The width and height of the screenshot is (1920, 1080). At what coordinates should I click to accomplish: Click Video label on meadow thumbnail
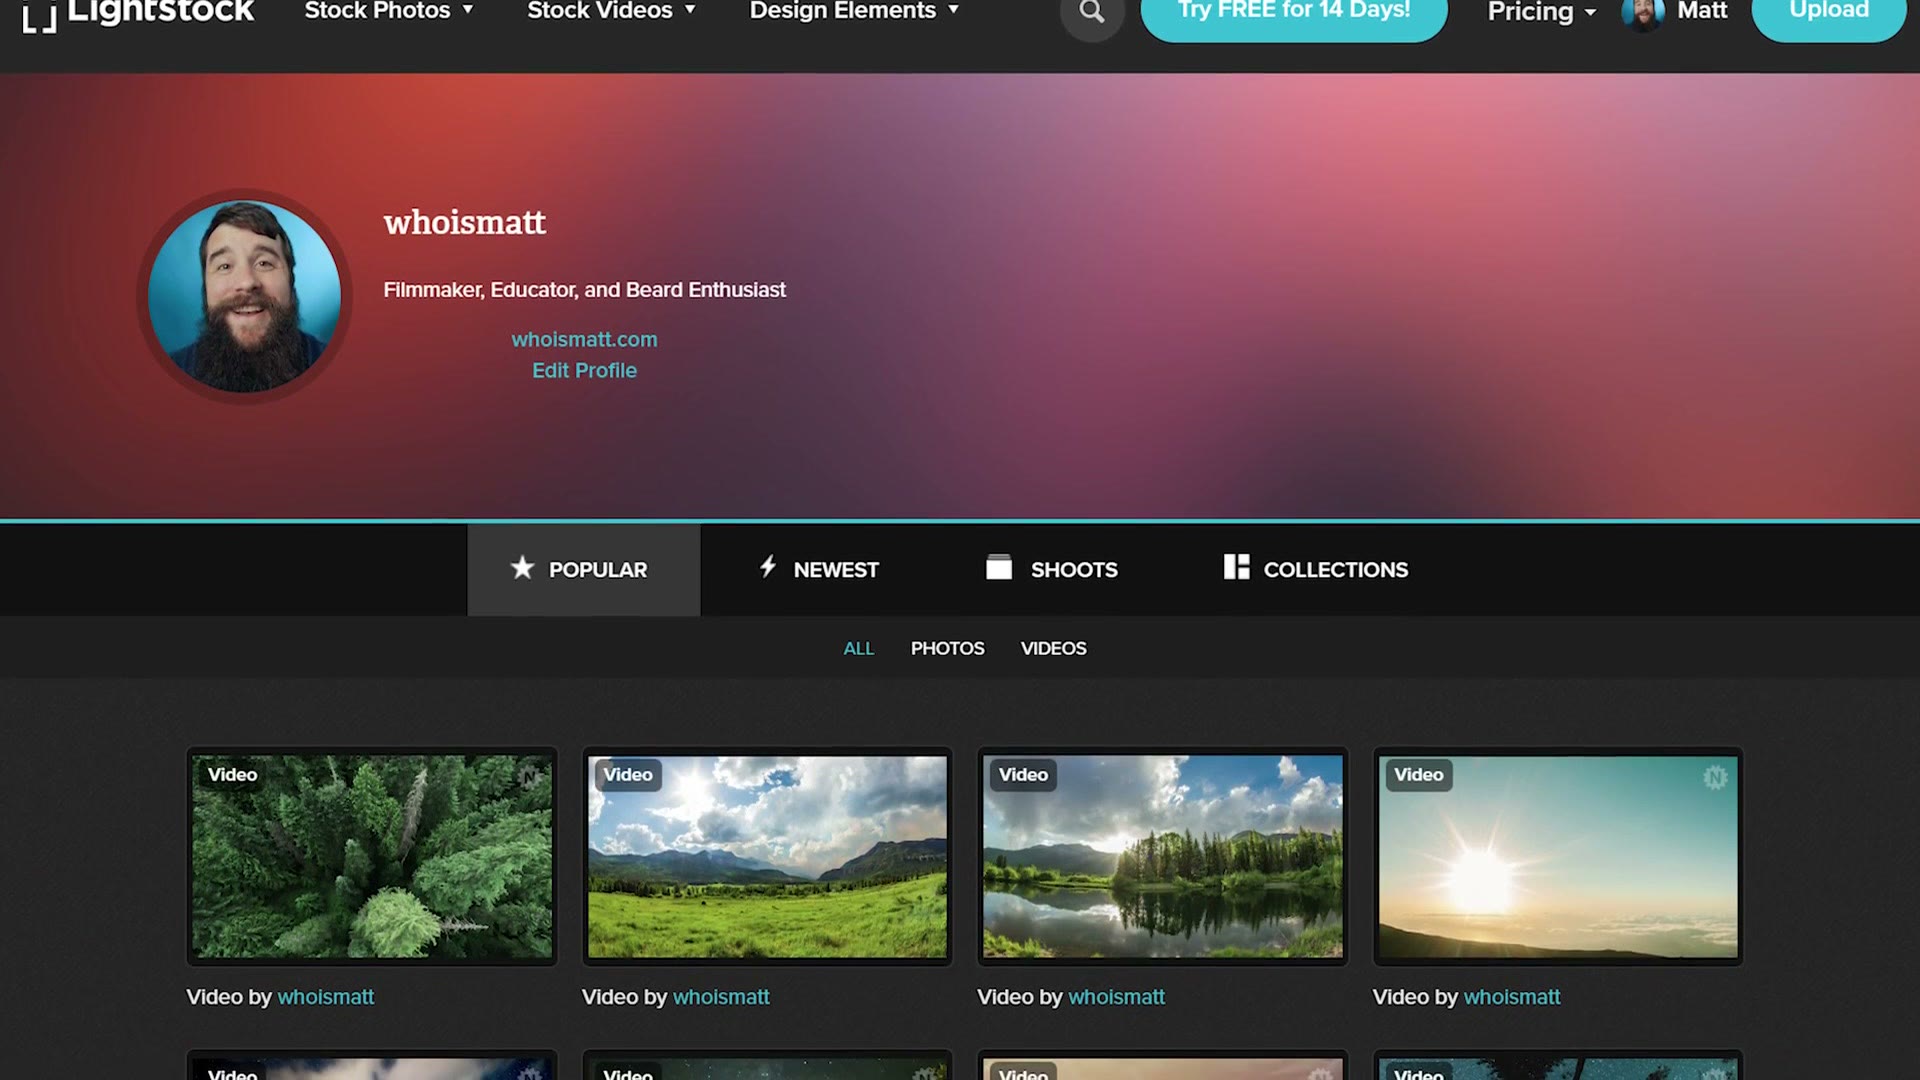click(628, 775)
